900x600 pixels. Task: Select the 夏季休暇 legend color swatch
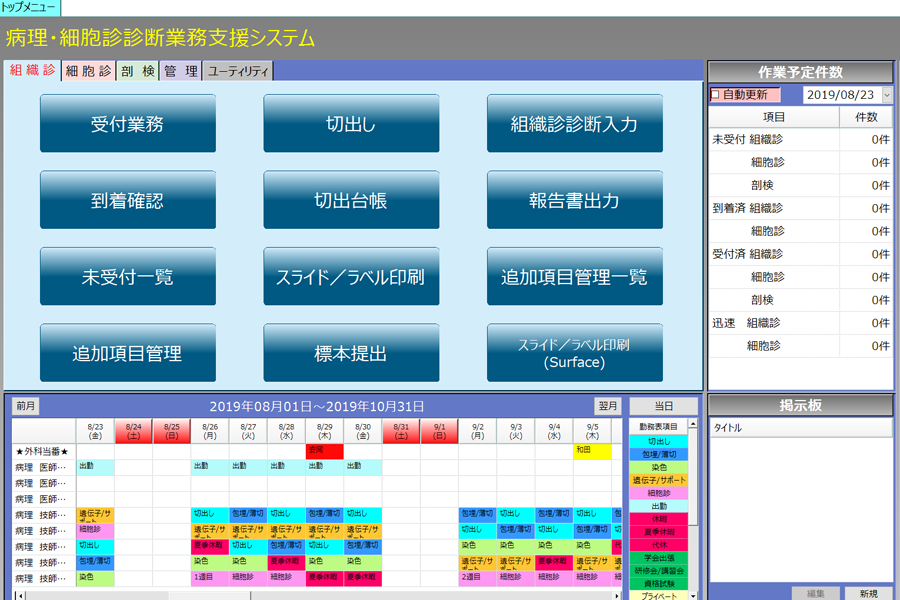coord(660,532)
